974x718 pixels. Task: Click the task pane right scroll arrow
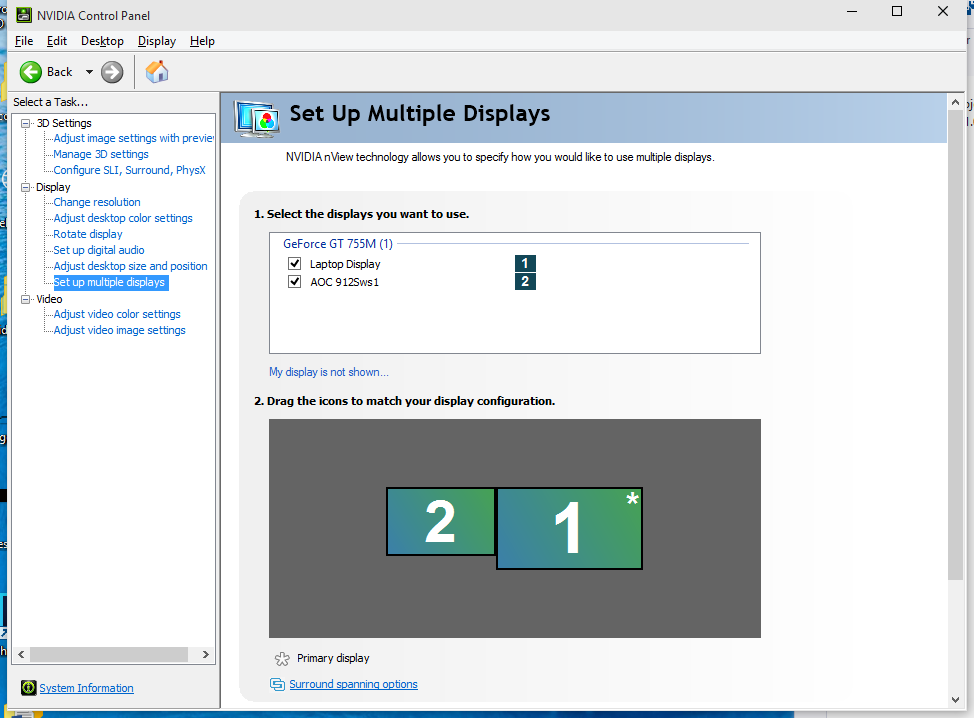[x=206, y=655]
